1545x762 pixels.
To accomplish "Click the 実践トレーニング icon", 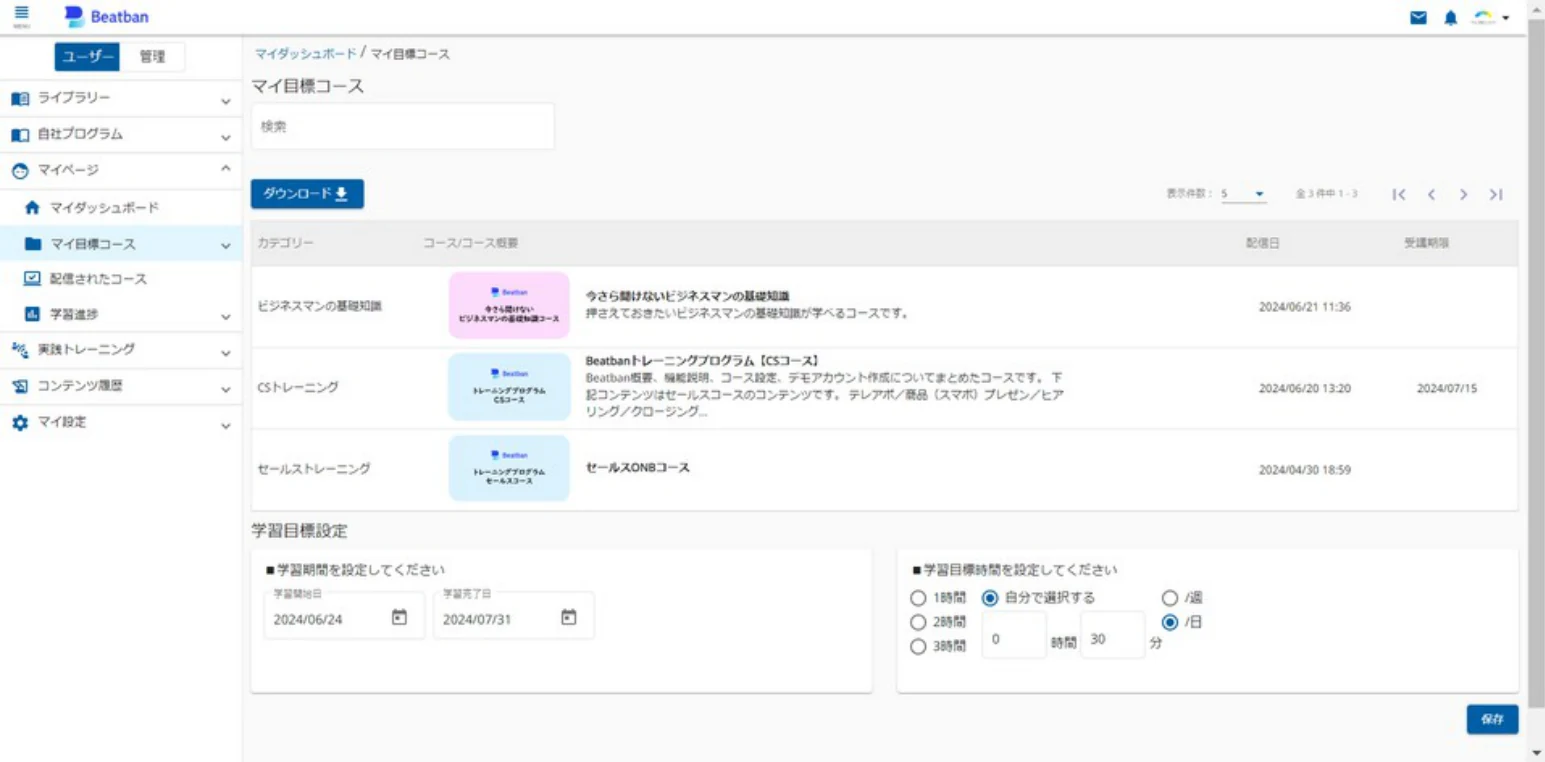I will tap(21, 350).
